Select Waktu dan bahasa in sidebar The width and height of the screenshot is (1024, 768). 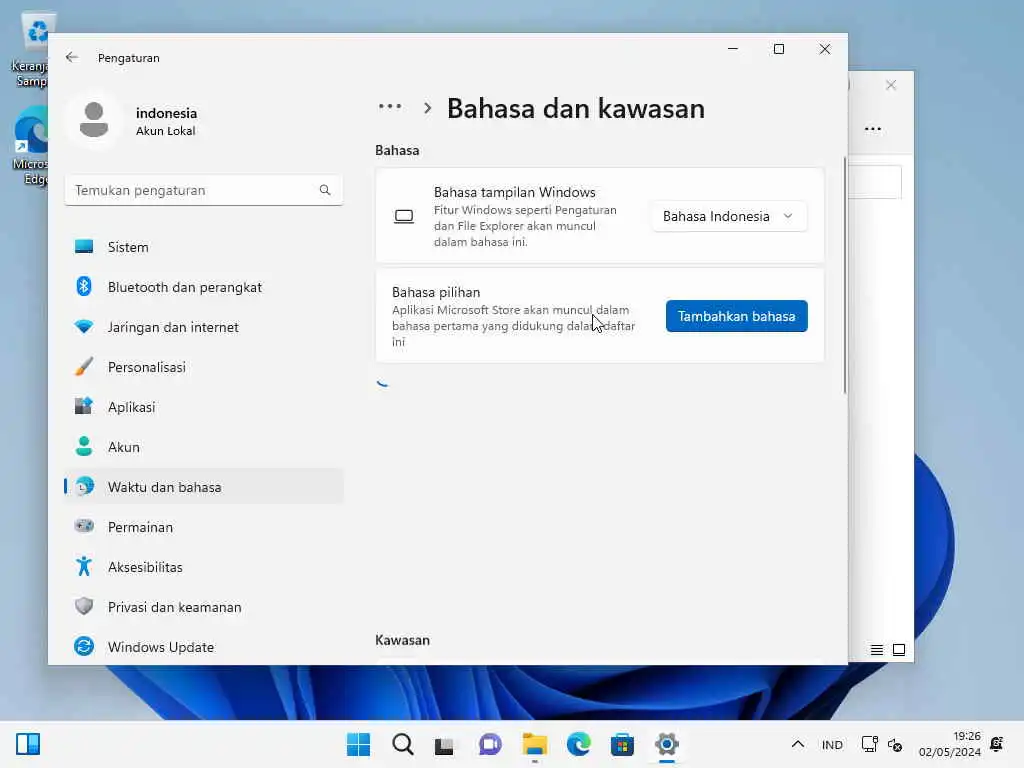[204, 487]
